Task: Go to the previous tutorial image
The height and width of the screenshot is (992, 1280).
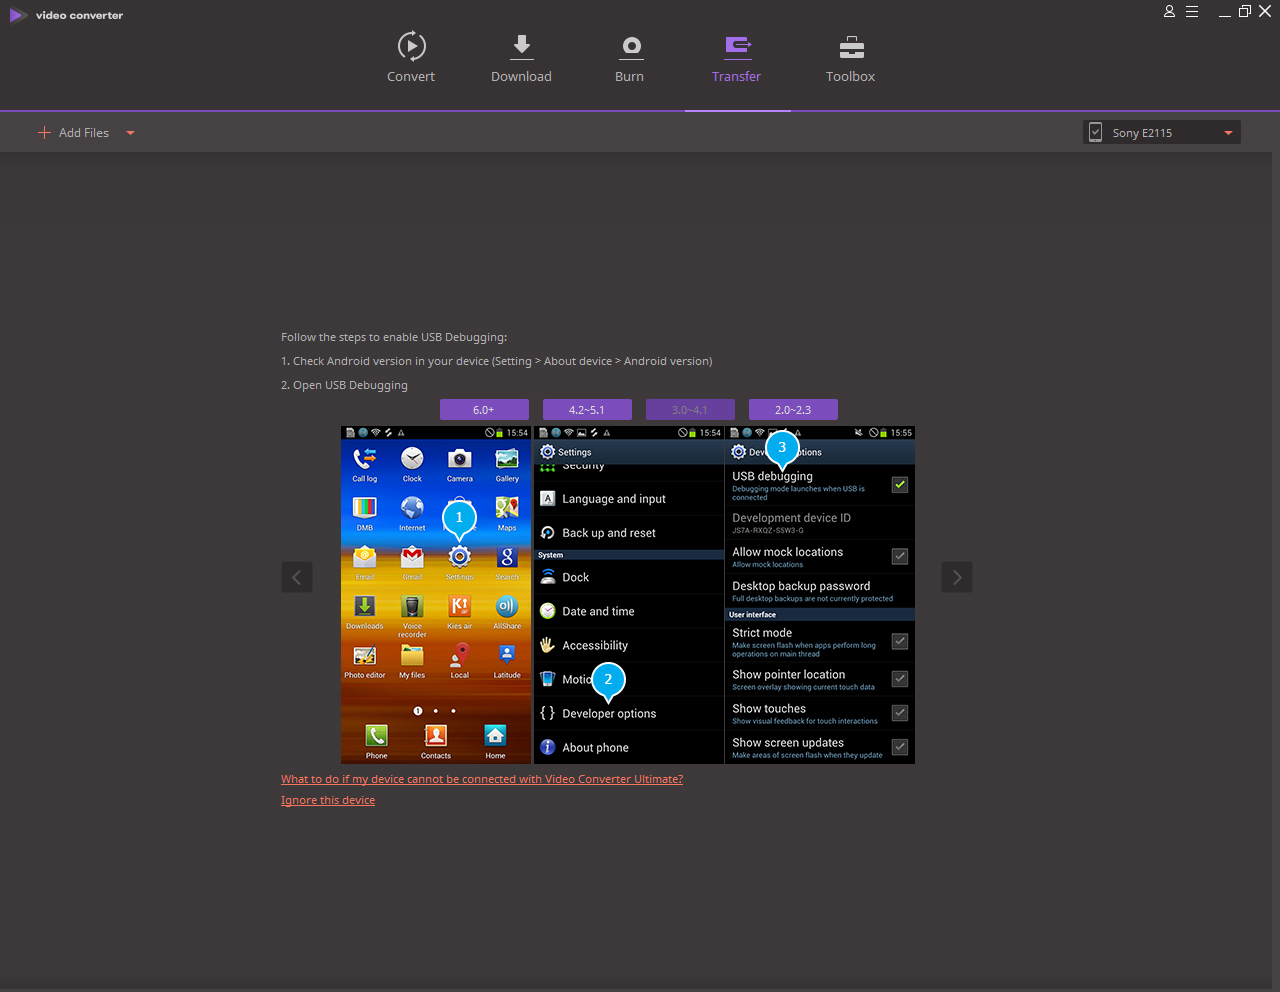Action: click(297, 577)
